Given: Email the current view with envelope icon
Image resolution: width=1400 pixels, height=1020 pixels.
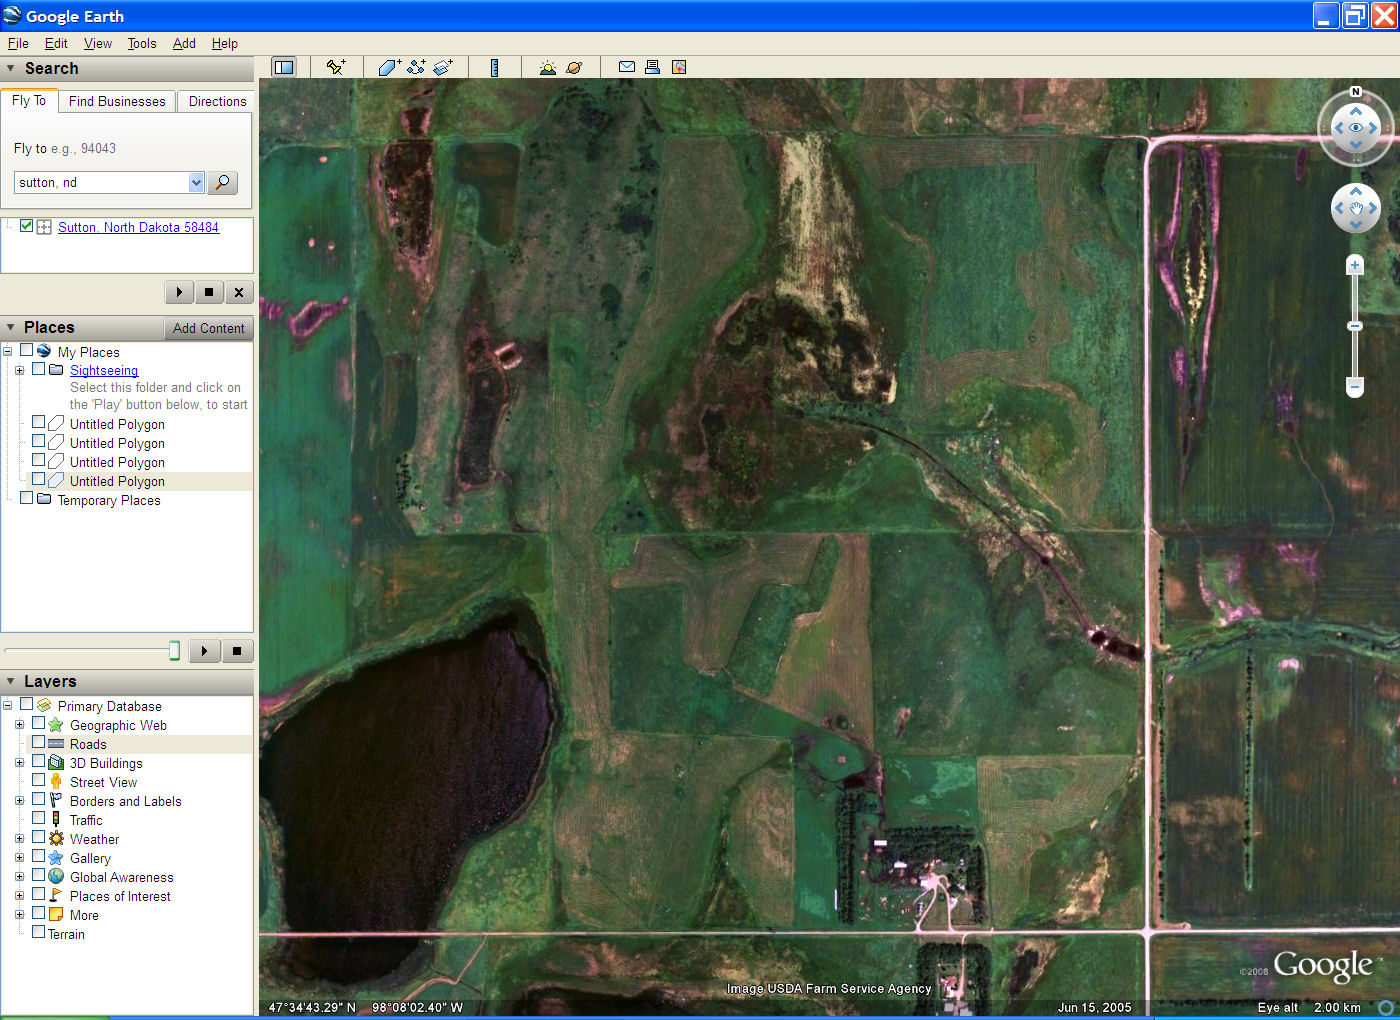Looking at the screenshot, I should click(x=627, y=67).
